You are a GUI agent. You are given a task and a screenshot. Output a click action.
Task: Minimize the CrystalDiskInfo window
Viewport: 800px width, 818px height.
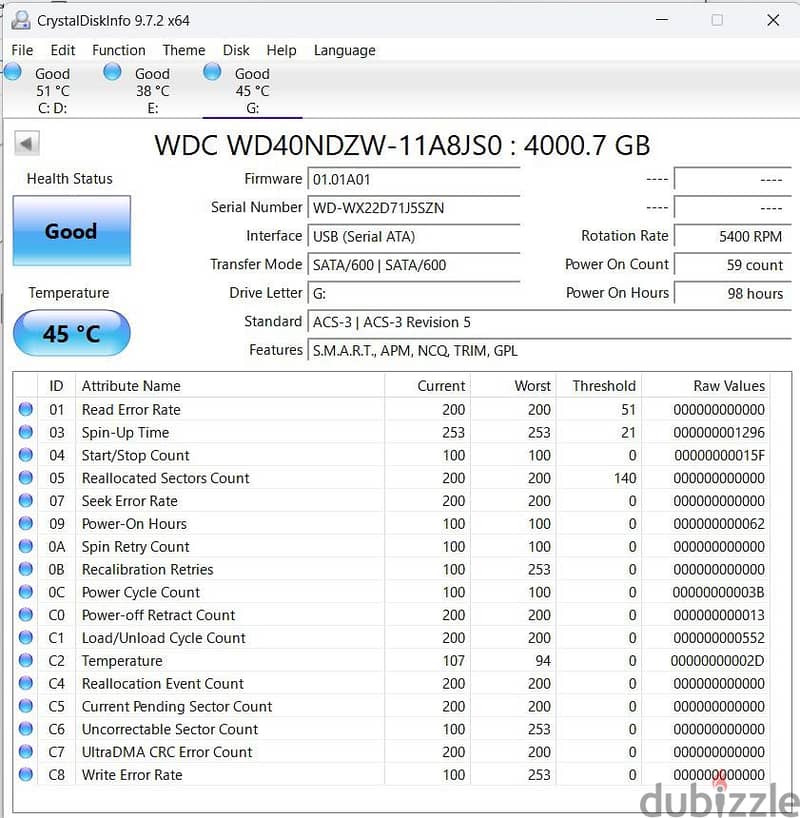point(662,20)
